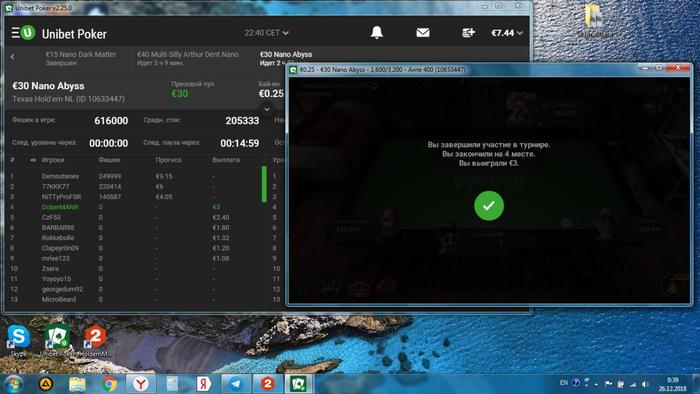Image resolution: width=700 pixels, height=394 pixels.
Task: Click the green Unibet logo
Action: point(28,33)
